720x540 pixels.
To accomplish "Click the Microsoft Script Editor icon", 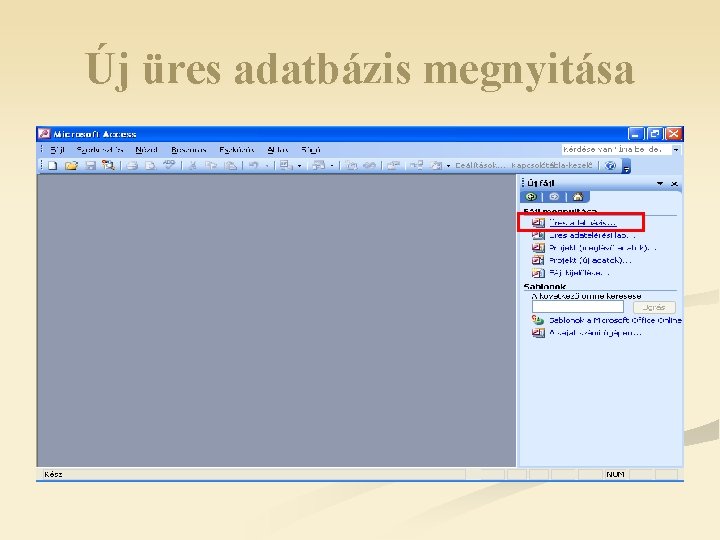I will pos(370,166).
